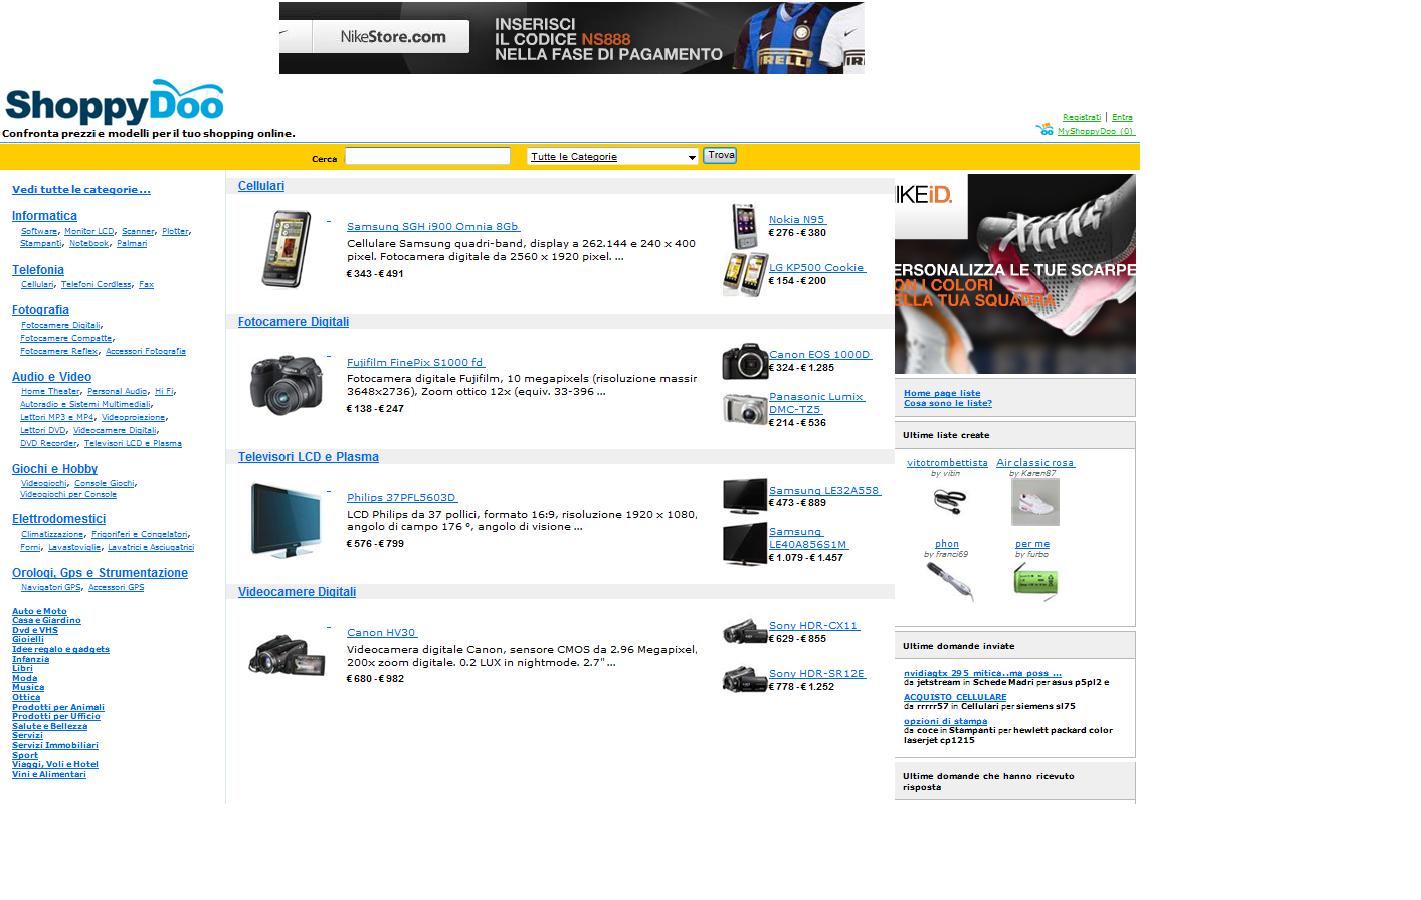Viewport: 1421px width, 900px height.
Task: Select the Monitor LCD subcategory
Action: (x=89, y=231)
